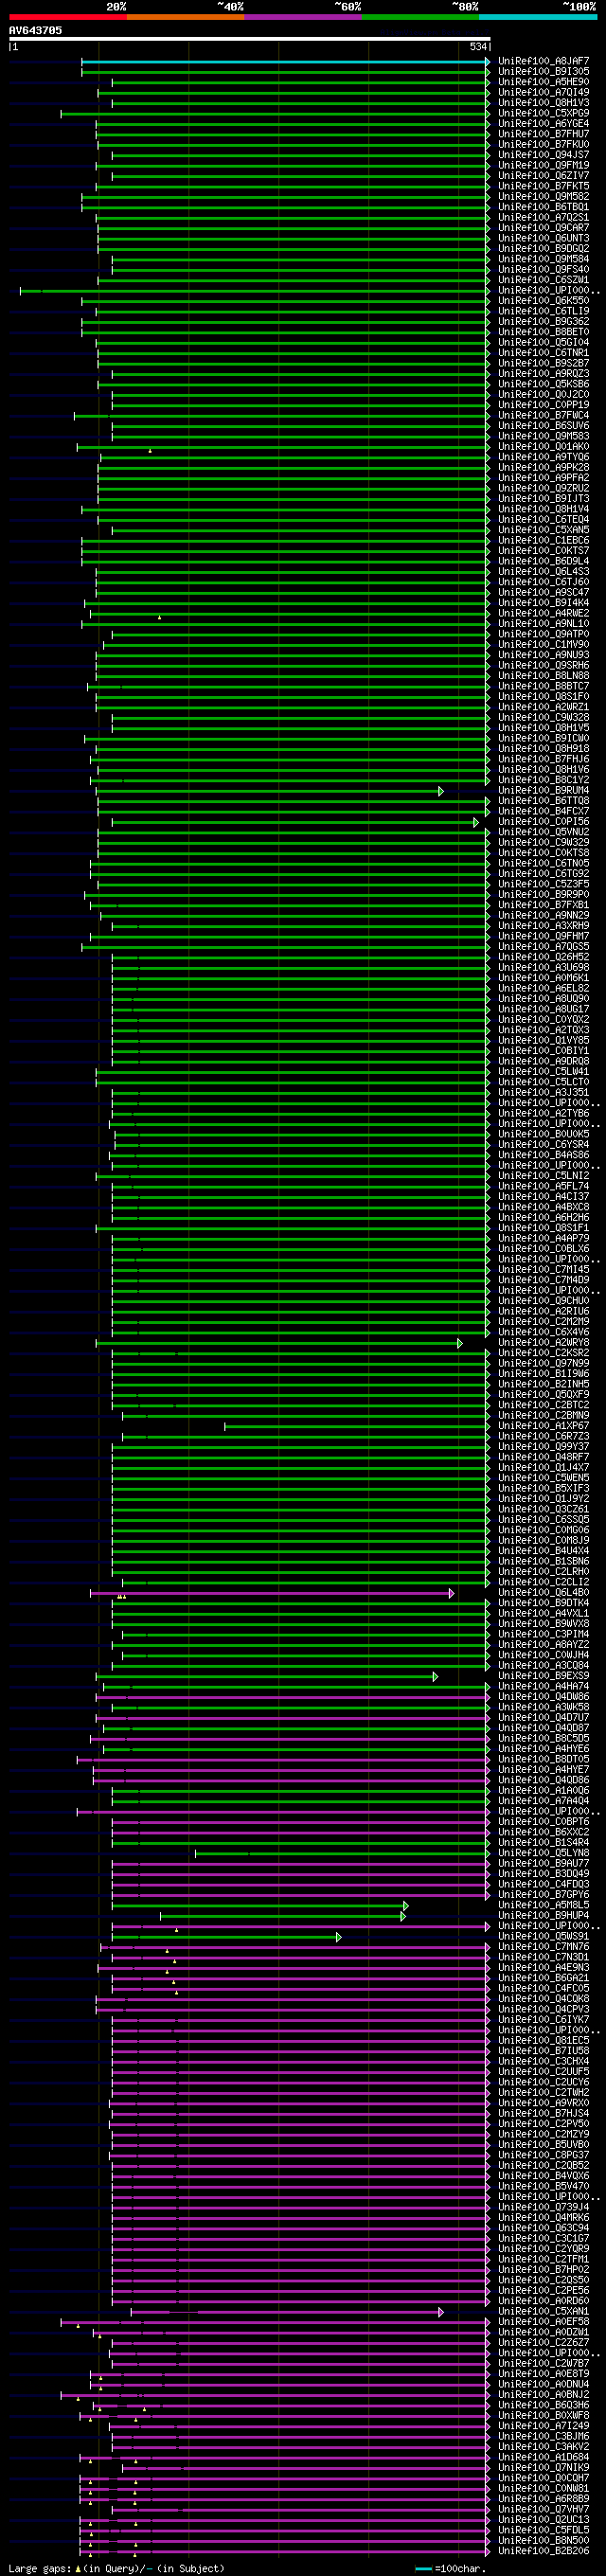Click hit label UniRef100_A7QGS5

(x=543, y=947)
